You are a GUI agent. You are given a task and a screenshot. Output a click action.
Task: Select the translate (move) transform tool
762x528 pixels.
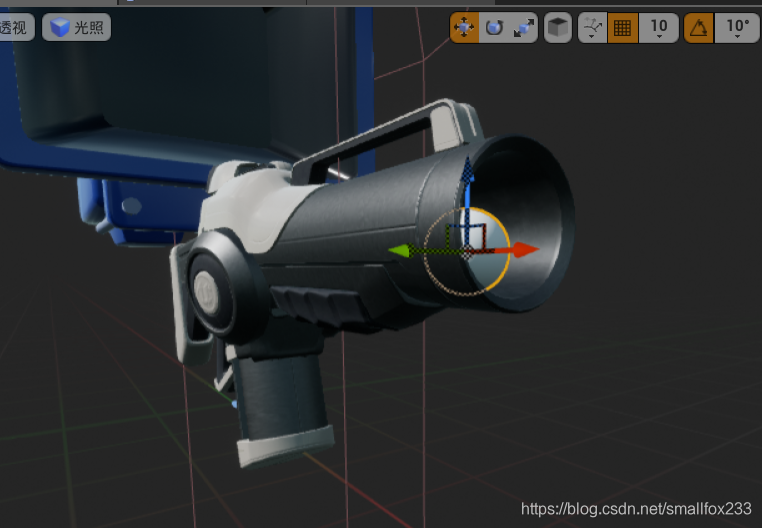[464, 27]
